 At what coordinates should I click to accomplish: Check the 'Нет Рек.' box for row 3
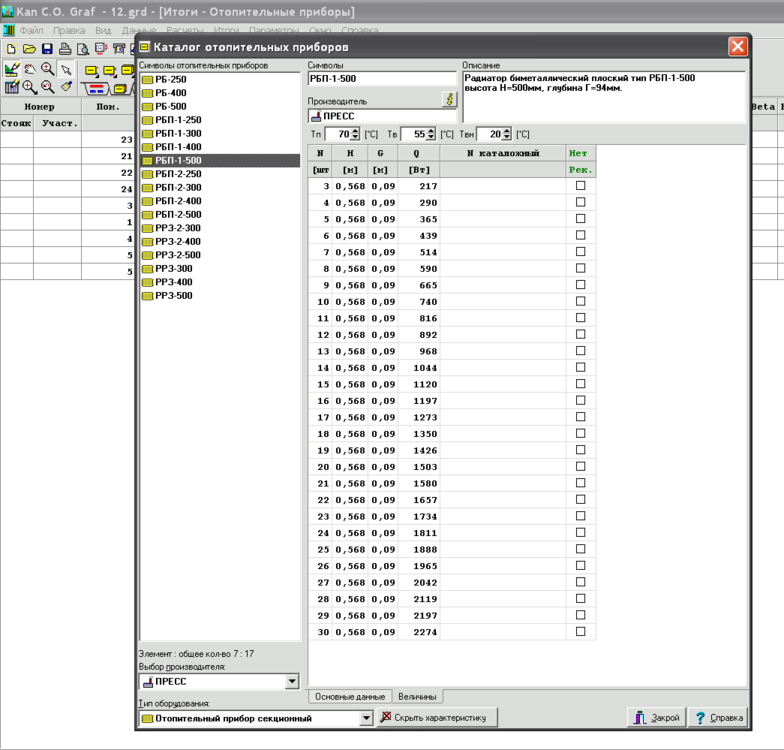tap(580, 186)
